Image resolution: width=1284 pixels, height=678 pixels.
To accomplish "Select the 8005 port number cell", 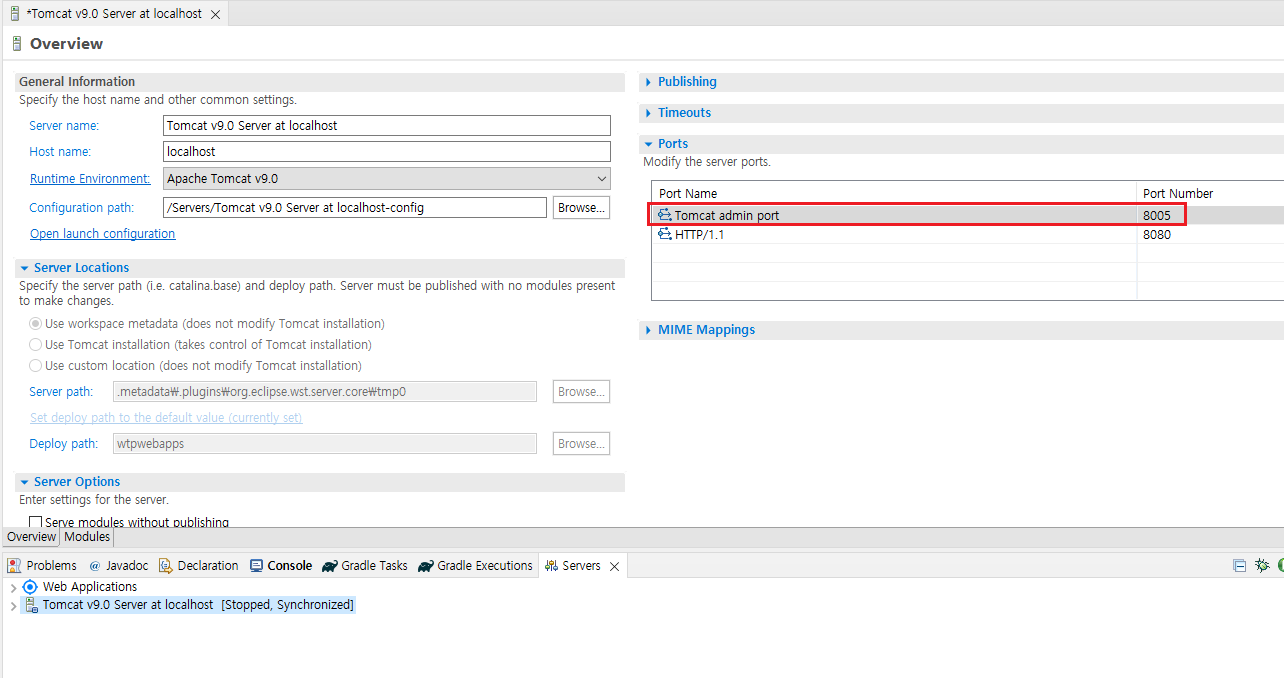I will [1157, 215].
